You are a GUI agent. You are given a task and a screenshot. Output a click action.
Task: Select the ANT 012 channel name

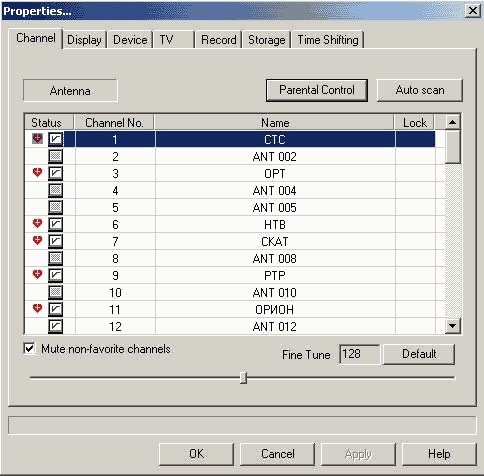click(275, 326)
